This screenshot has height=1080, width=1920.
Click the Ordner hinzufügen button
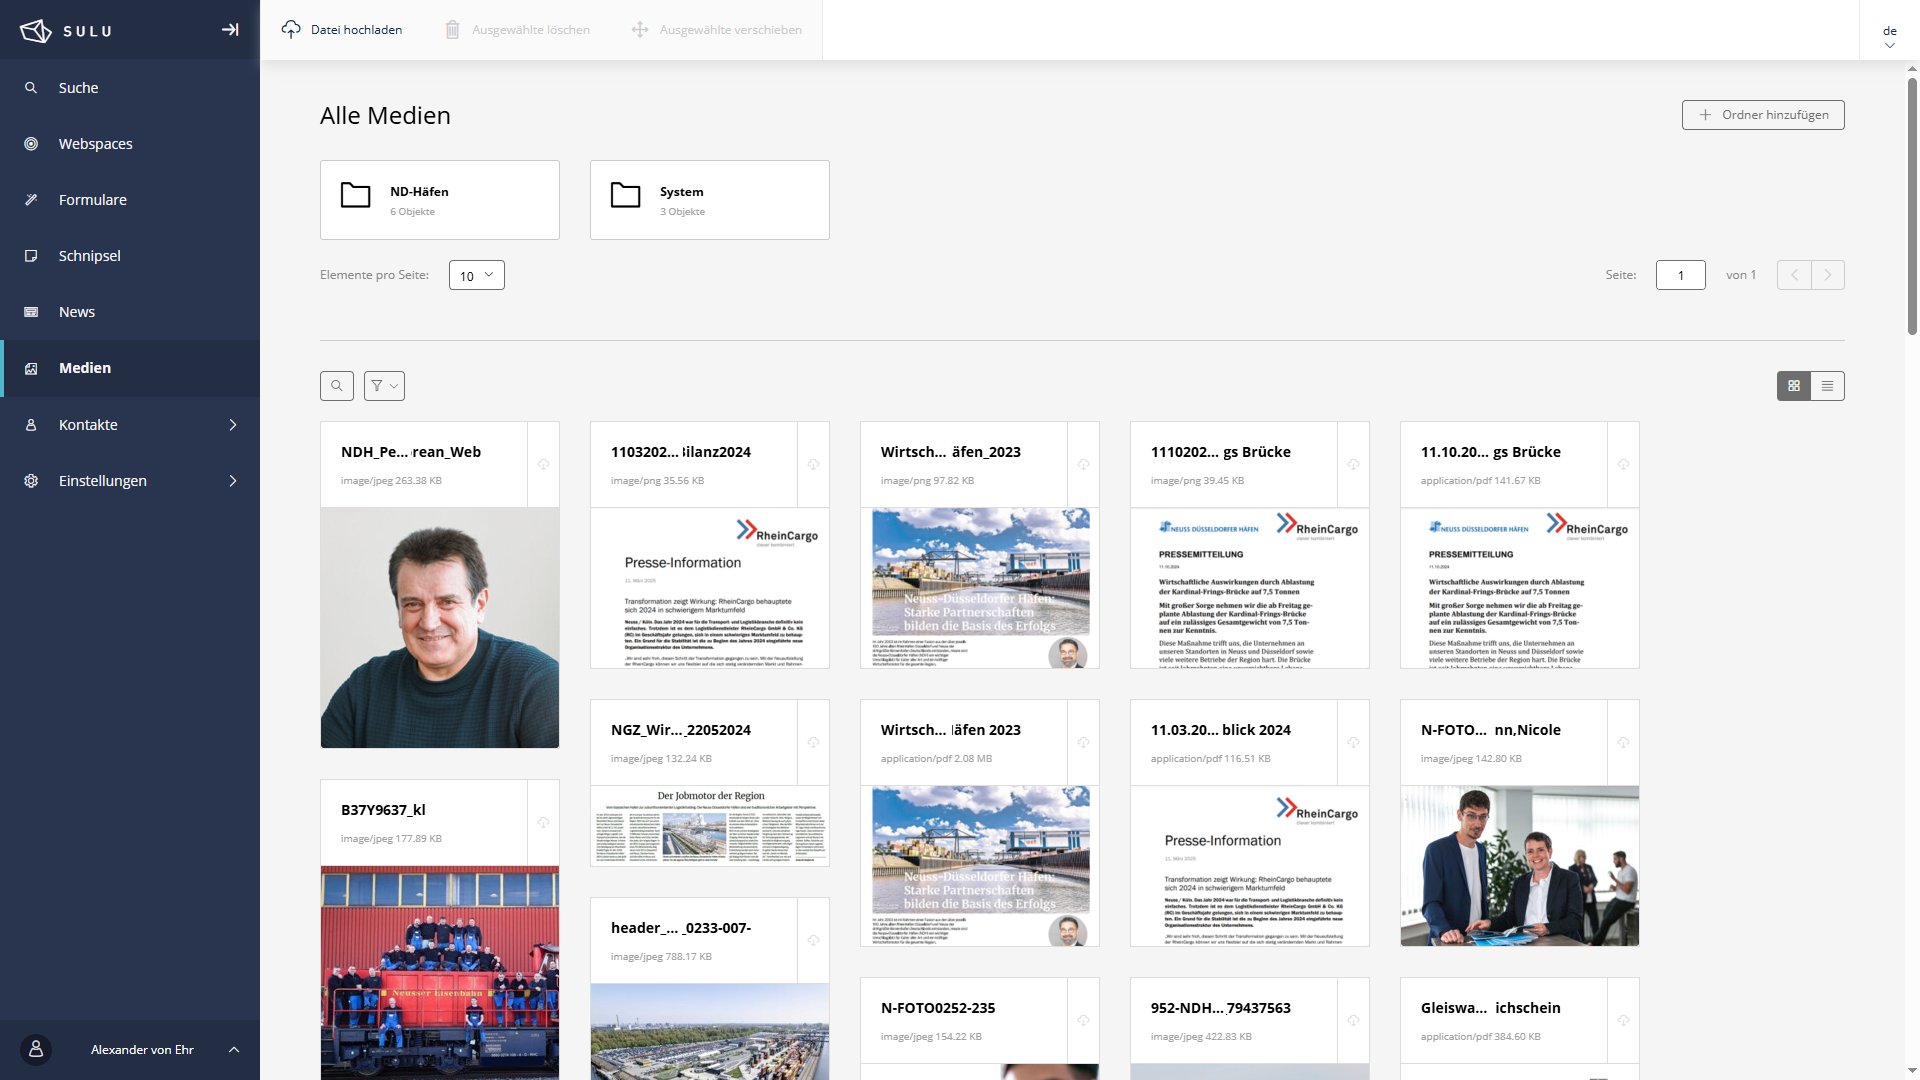point(1763,115)
